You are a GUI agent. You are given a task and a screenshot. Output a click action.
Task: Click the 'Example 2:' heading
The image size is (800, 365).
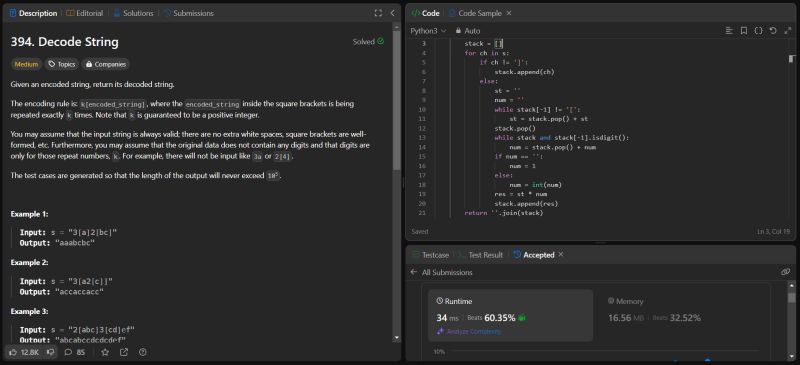[30, 262]
